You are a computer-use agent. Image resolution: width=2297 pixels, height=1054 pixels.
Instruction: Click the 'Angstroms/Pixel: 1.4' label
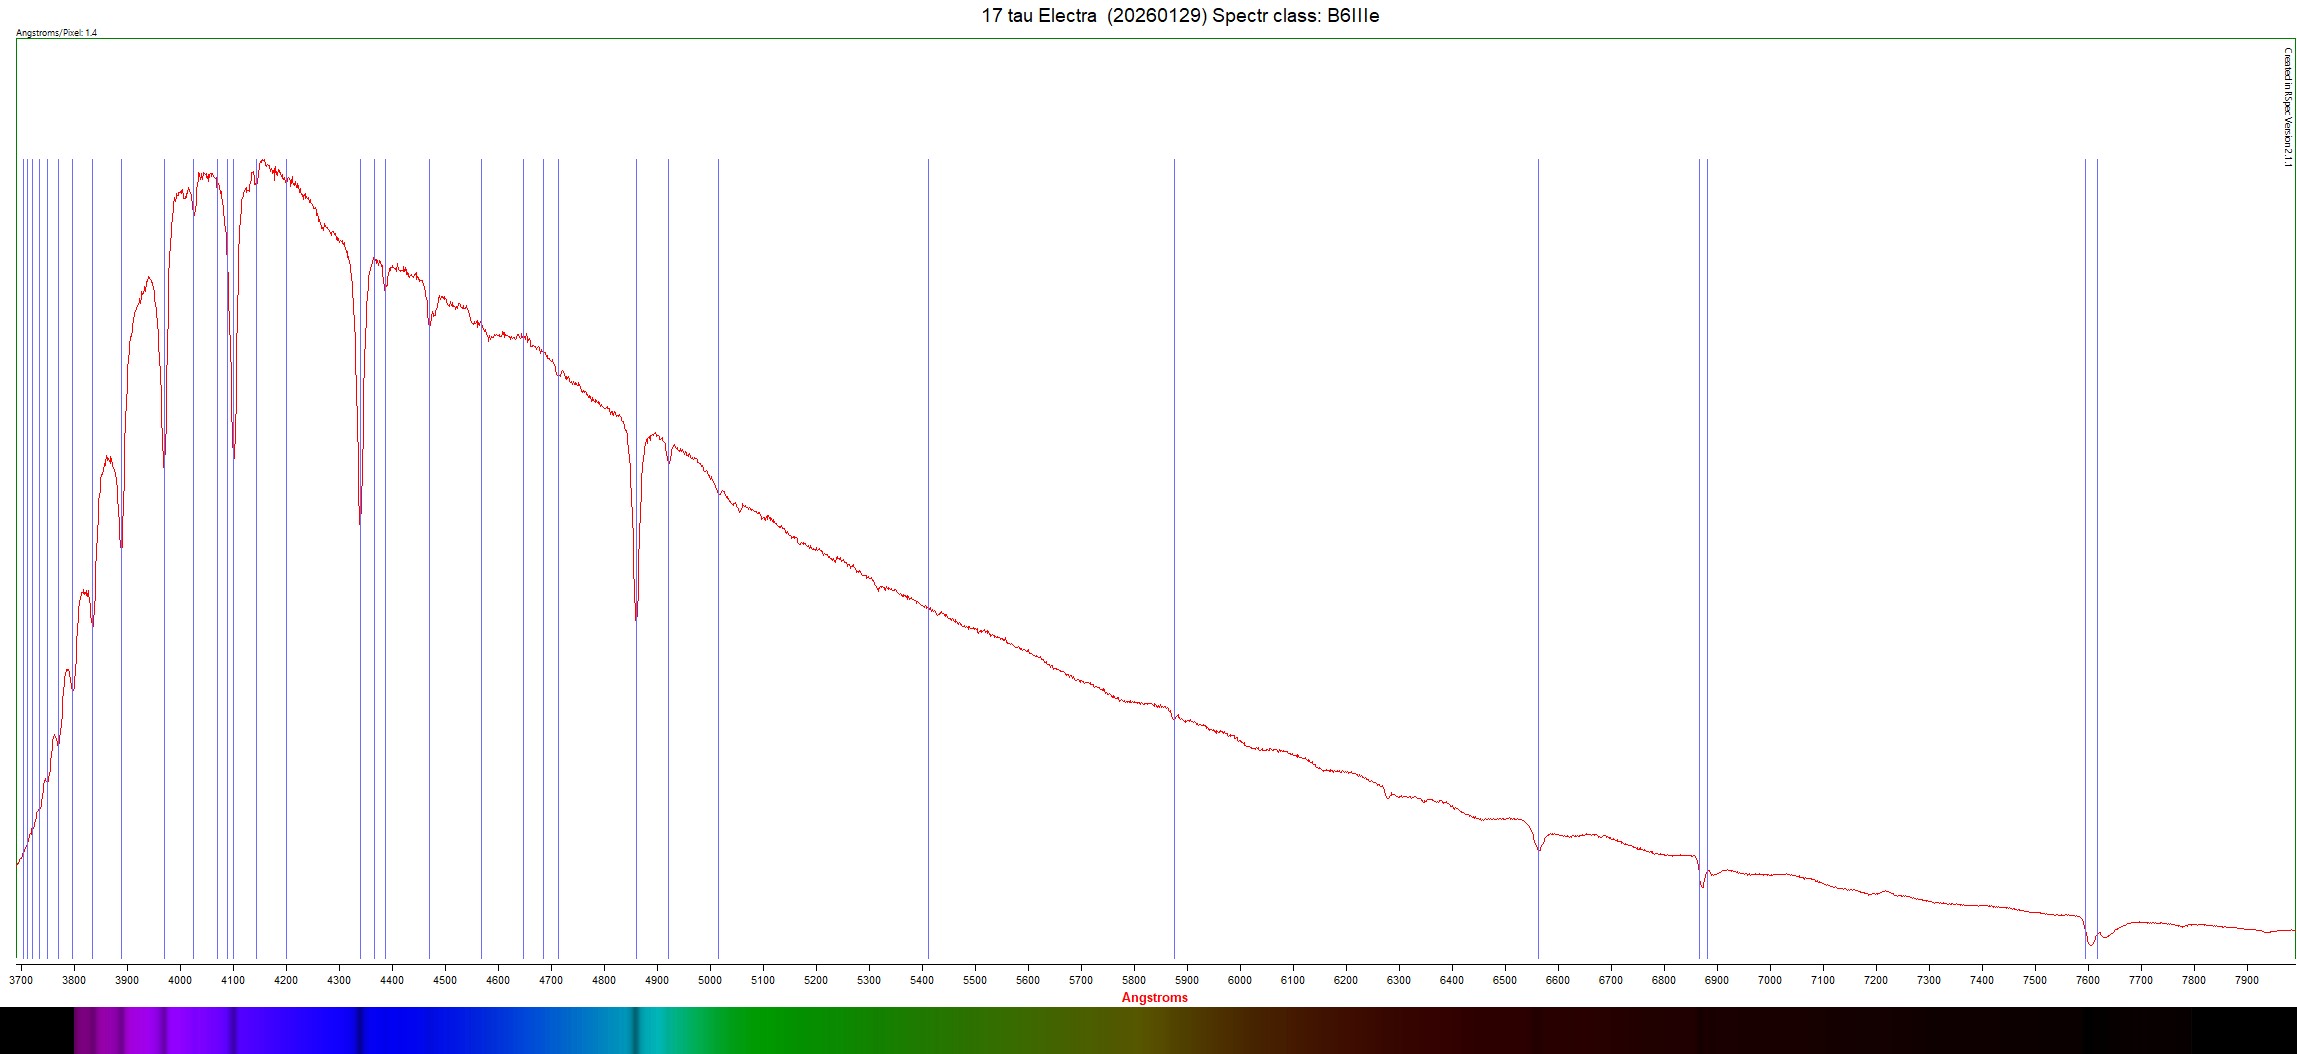pyautogui.click(x=57, y=33)
